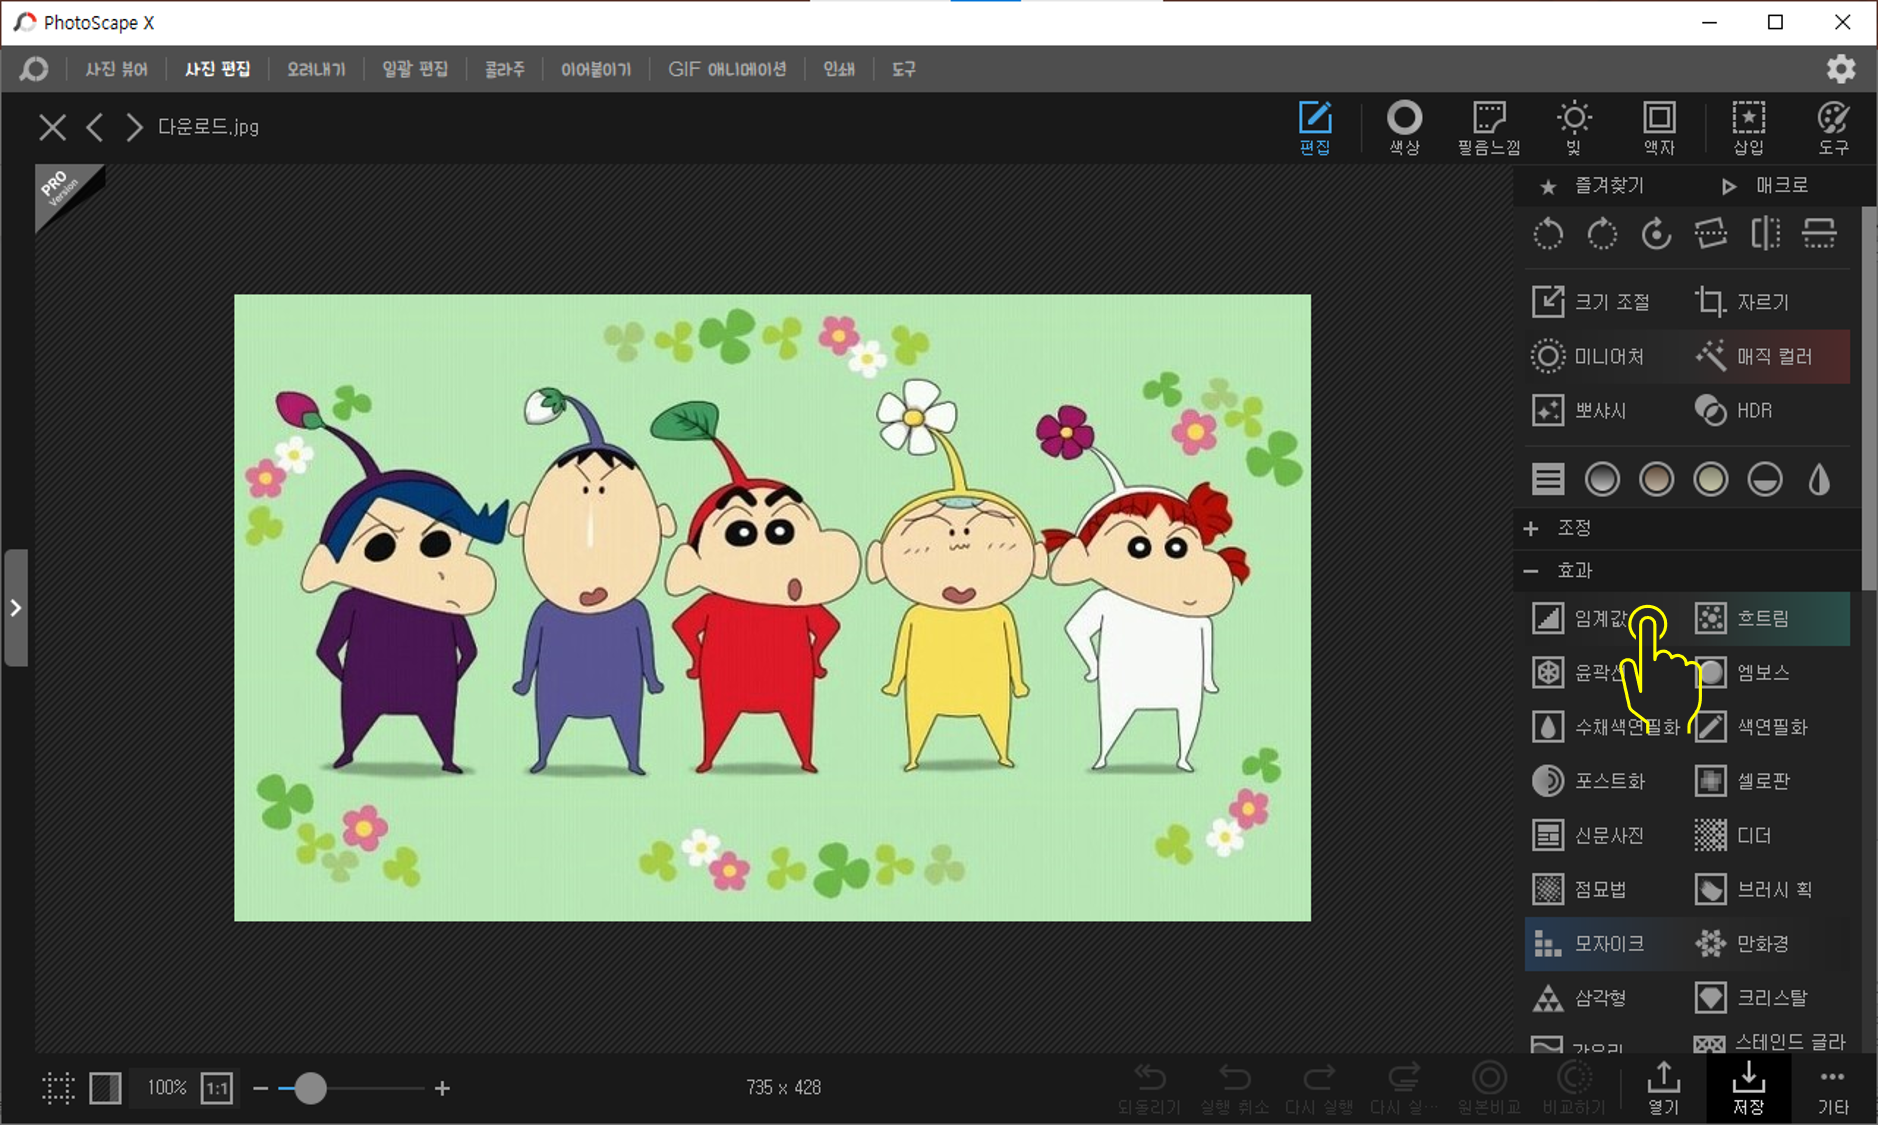Click the sepia brown circle filter icon

click(x=1656, y=479)
